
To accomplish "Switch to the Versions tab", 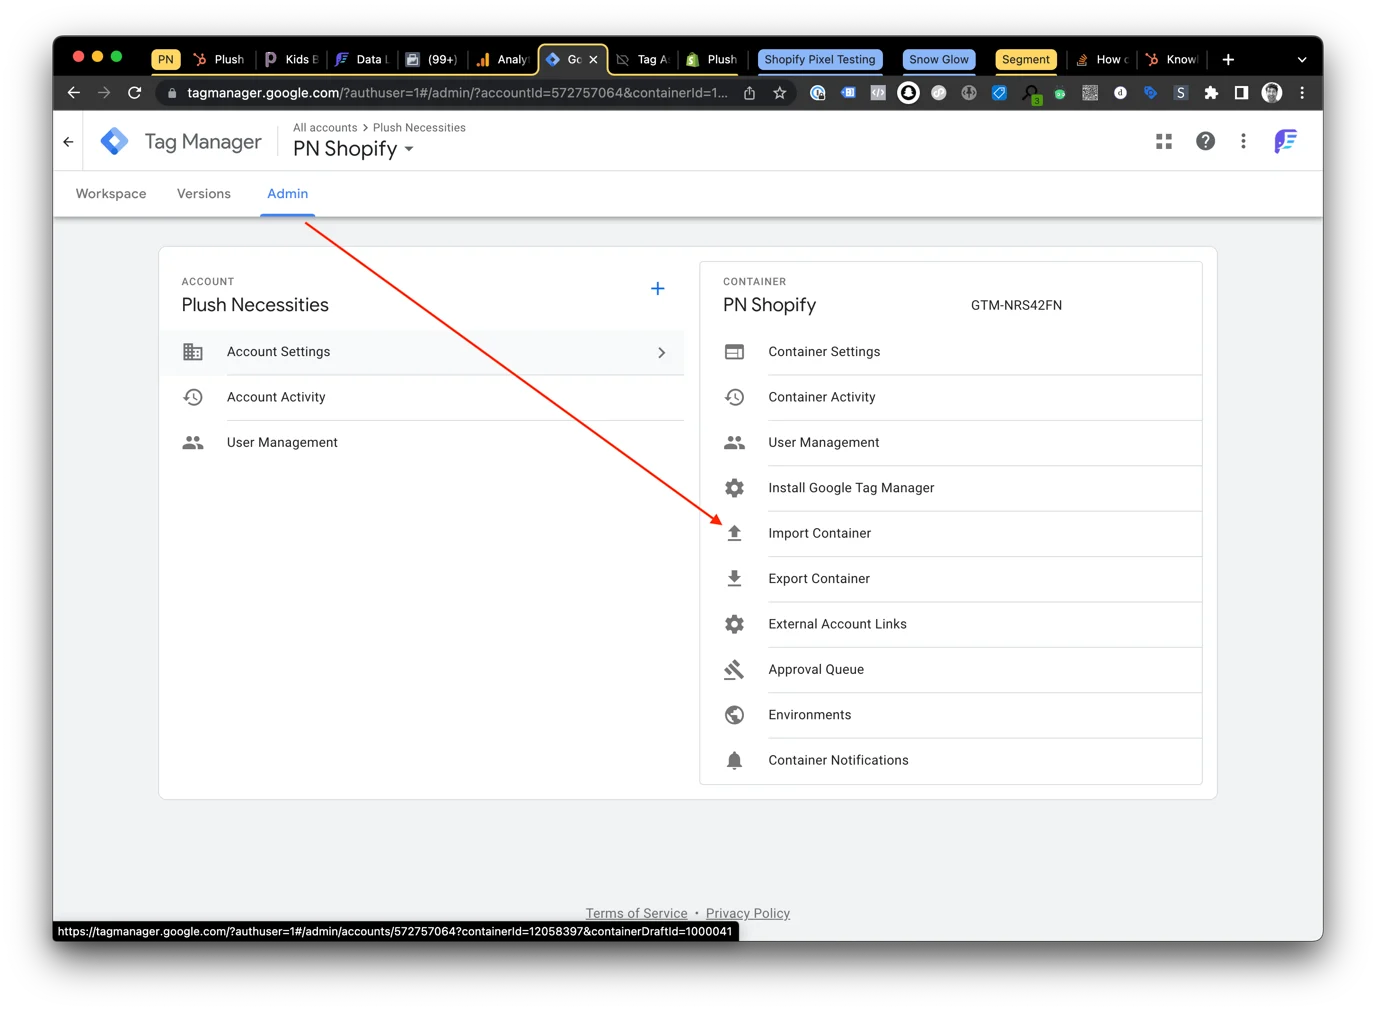I will tap(204, 194).
